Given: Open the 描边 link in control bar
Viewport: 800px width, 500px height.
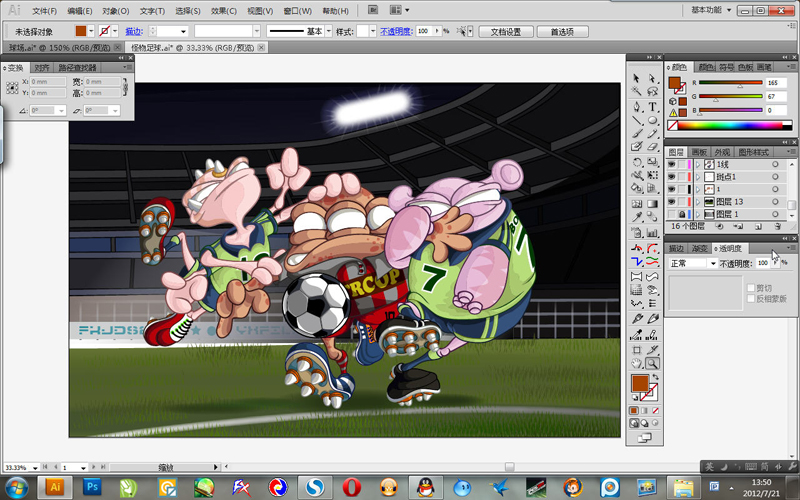Looking at the screenshot, I should [134, 31].
